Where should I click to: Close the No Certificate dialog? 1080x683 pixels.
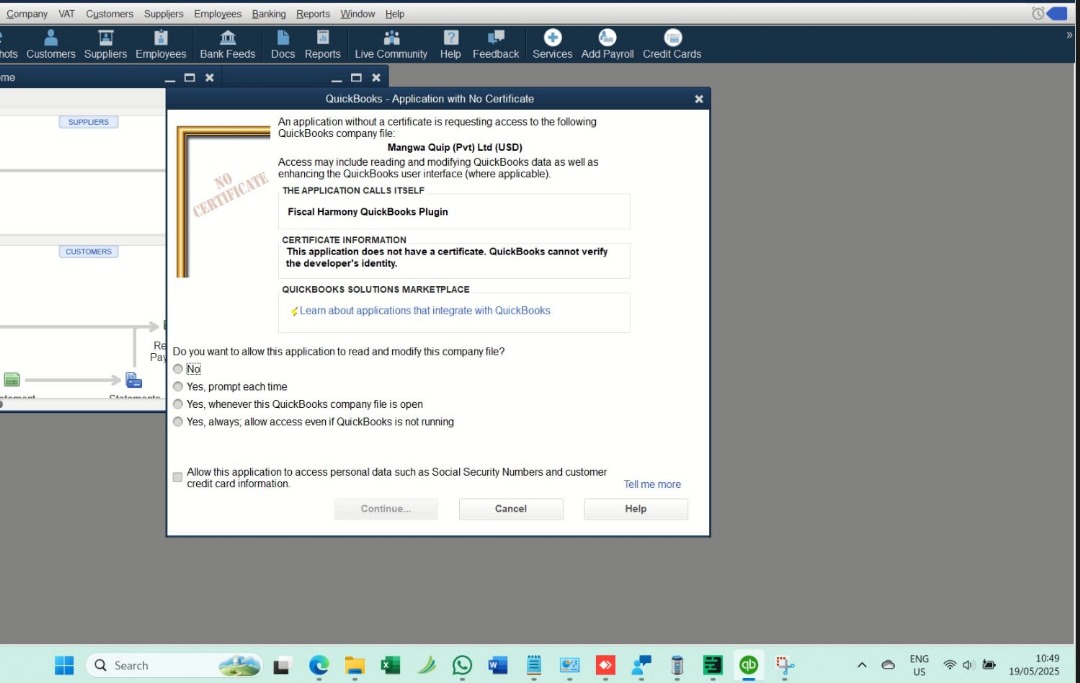pos(698,99)
